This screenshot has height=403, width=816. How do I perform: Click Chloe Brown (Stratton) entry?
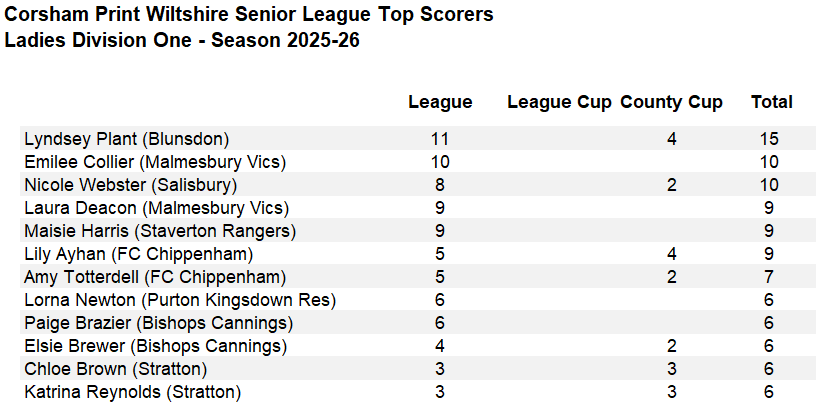[x=115, y=369]
